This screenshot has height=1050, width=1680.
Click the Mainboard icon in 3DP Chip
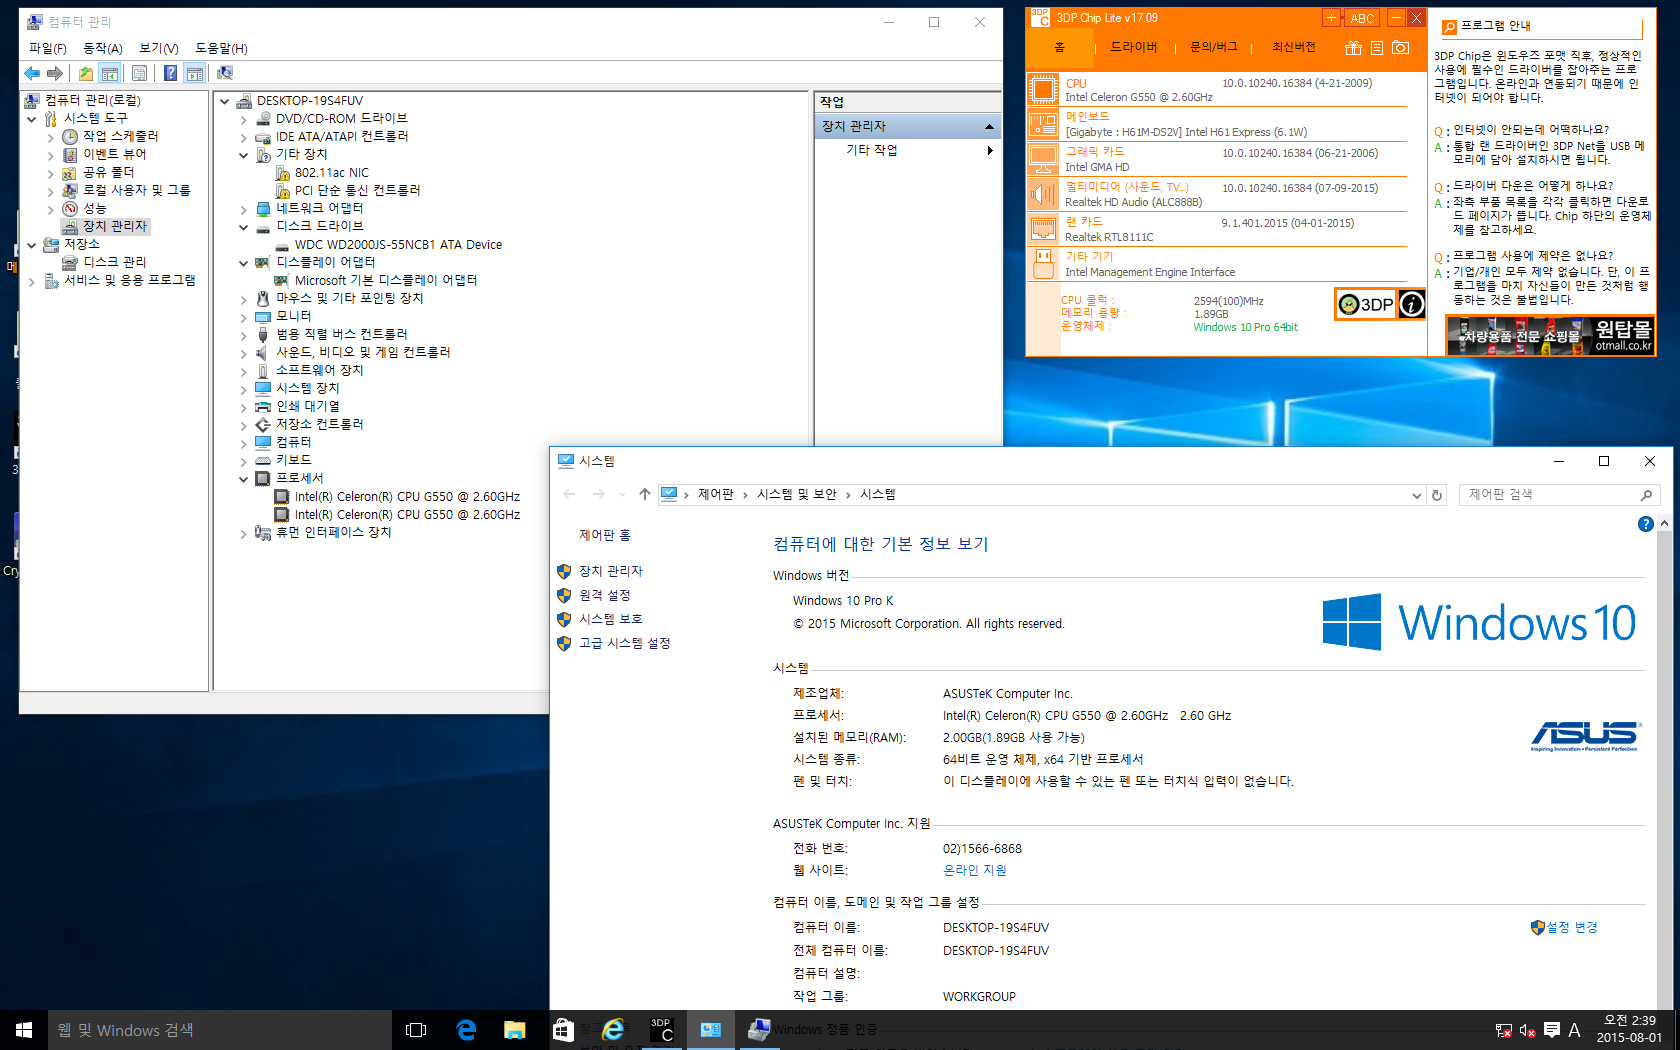tap(1043, 124)
